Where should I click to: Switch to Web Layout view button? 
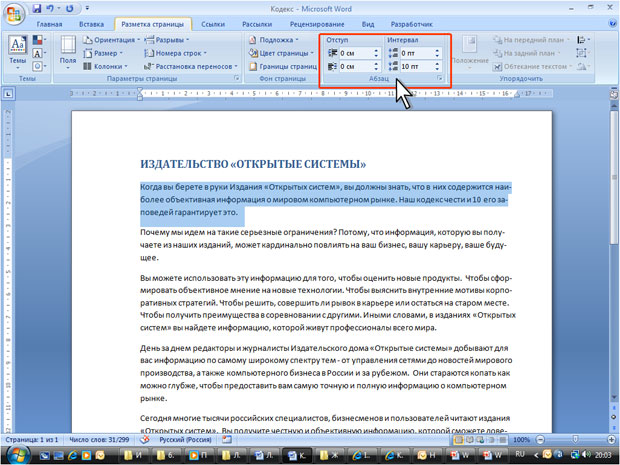(480, 440)
